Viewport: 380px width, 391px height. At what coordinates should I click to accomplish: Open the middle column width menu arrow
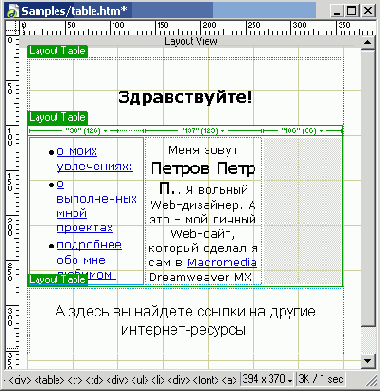pos(223,131)
